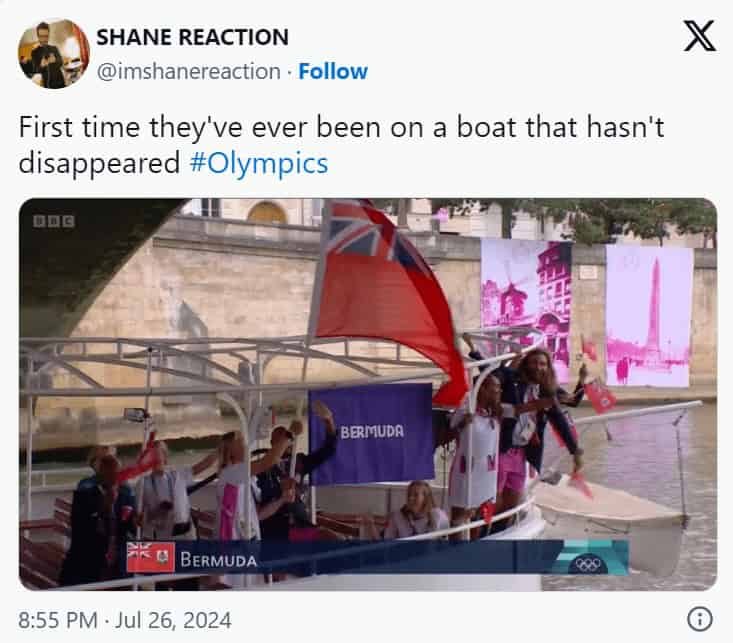Open the #Olympics hashtag
Screen dimensions: 733x643
pos(259,163)
